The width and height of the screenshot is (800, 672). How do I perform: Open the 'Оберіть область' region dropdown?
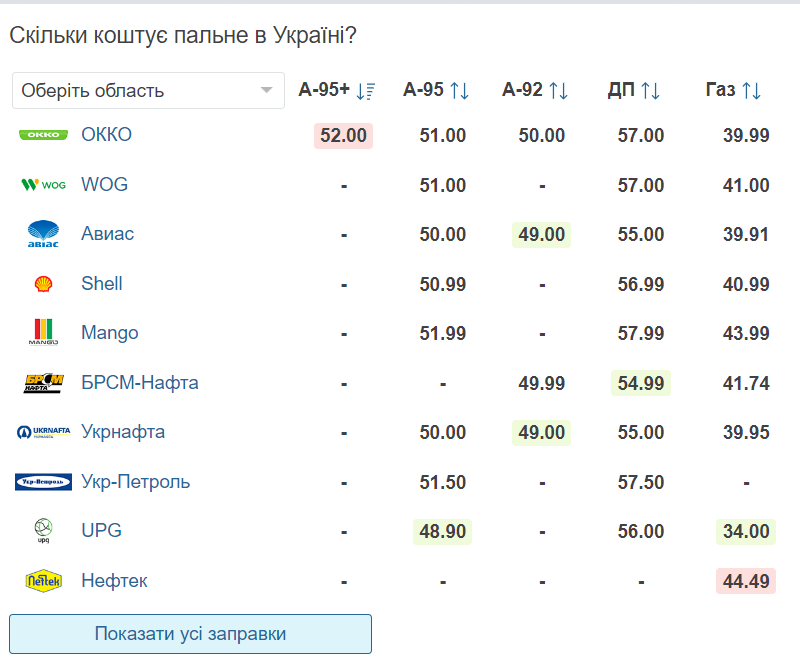click(x=148, y=90)
